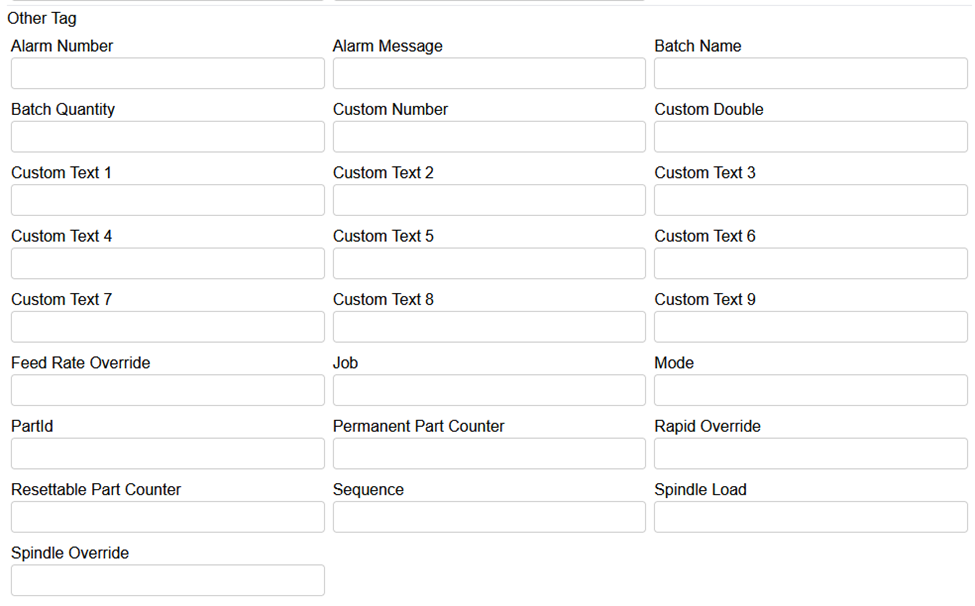The width and height of the screenshot is (975, 606).
Task: Click the Job text box
Action: point(489,390)
